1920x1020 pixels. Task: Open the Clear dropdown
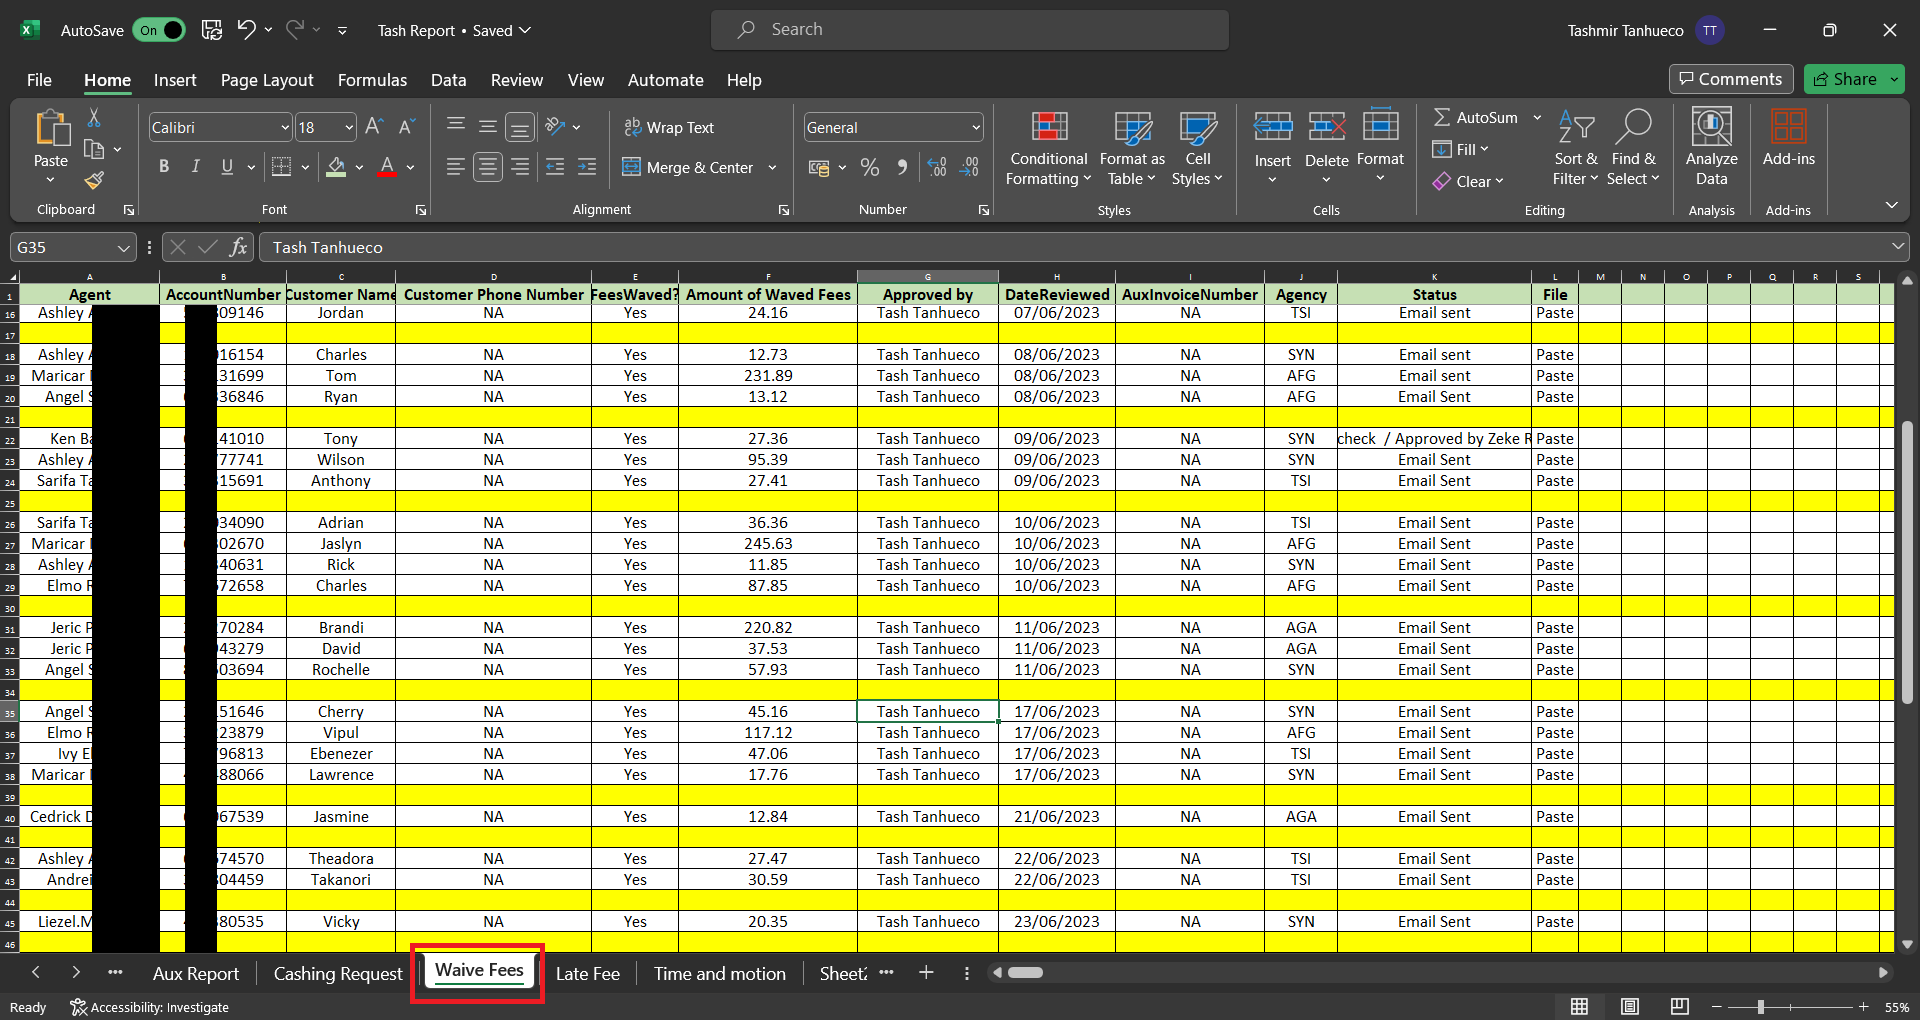[1468, 181]
